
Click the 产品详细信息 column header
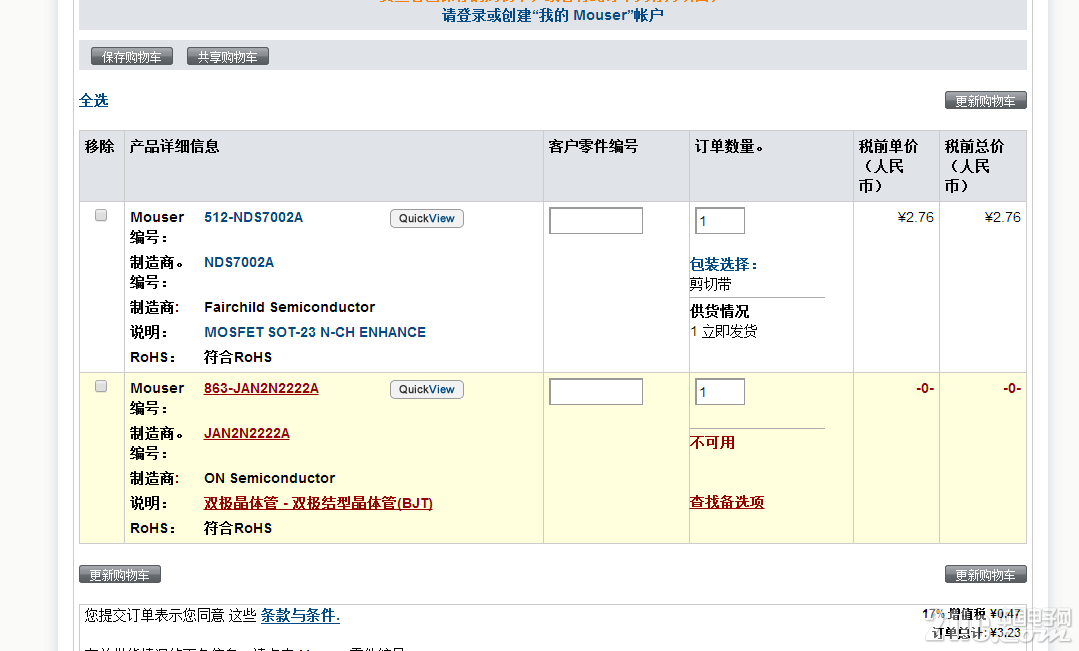click(x=174, y=146)
